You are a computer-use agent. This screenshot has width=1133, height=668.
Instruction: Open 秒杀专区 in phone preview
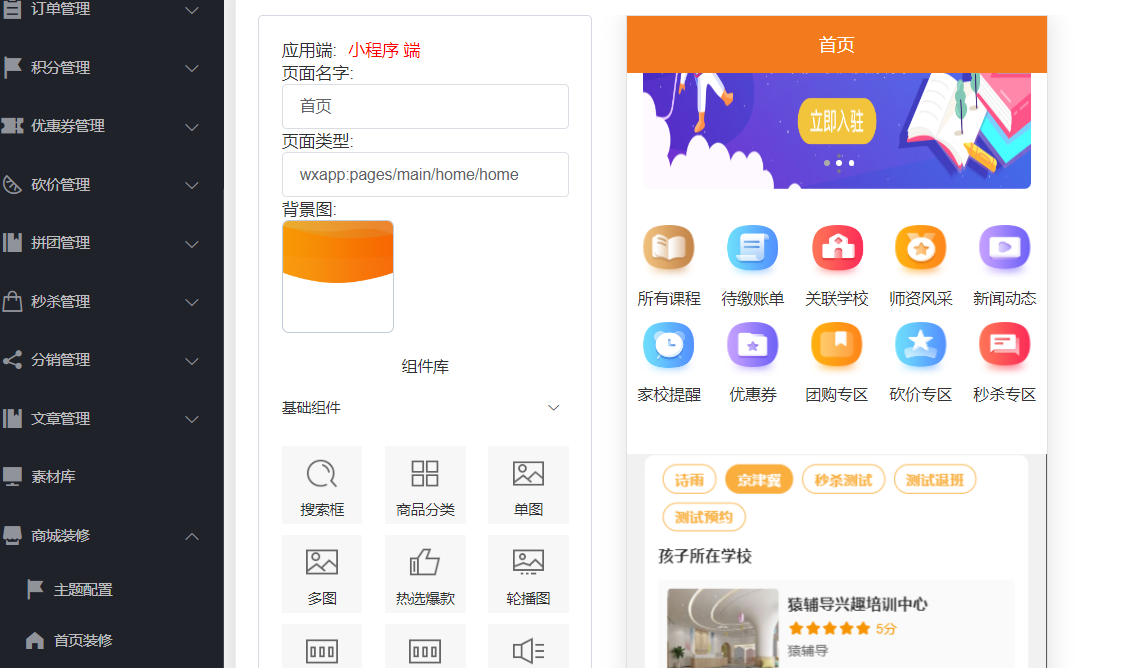(x=1004, y=362)
